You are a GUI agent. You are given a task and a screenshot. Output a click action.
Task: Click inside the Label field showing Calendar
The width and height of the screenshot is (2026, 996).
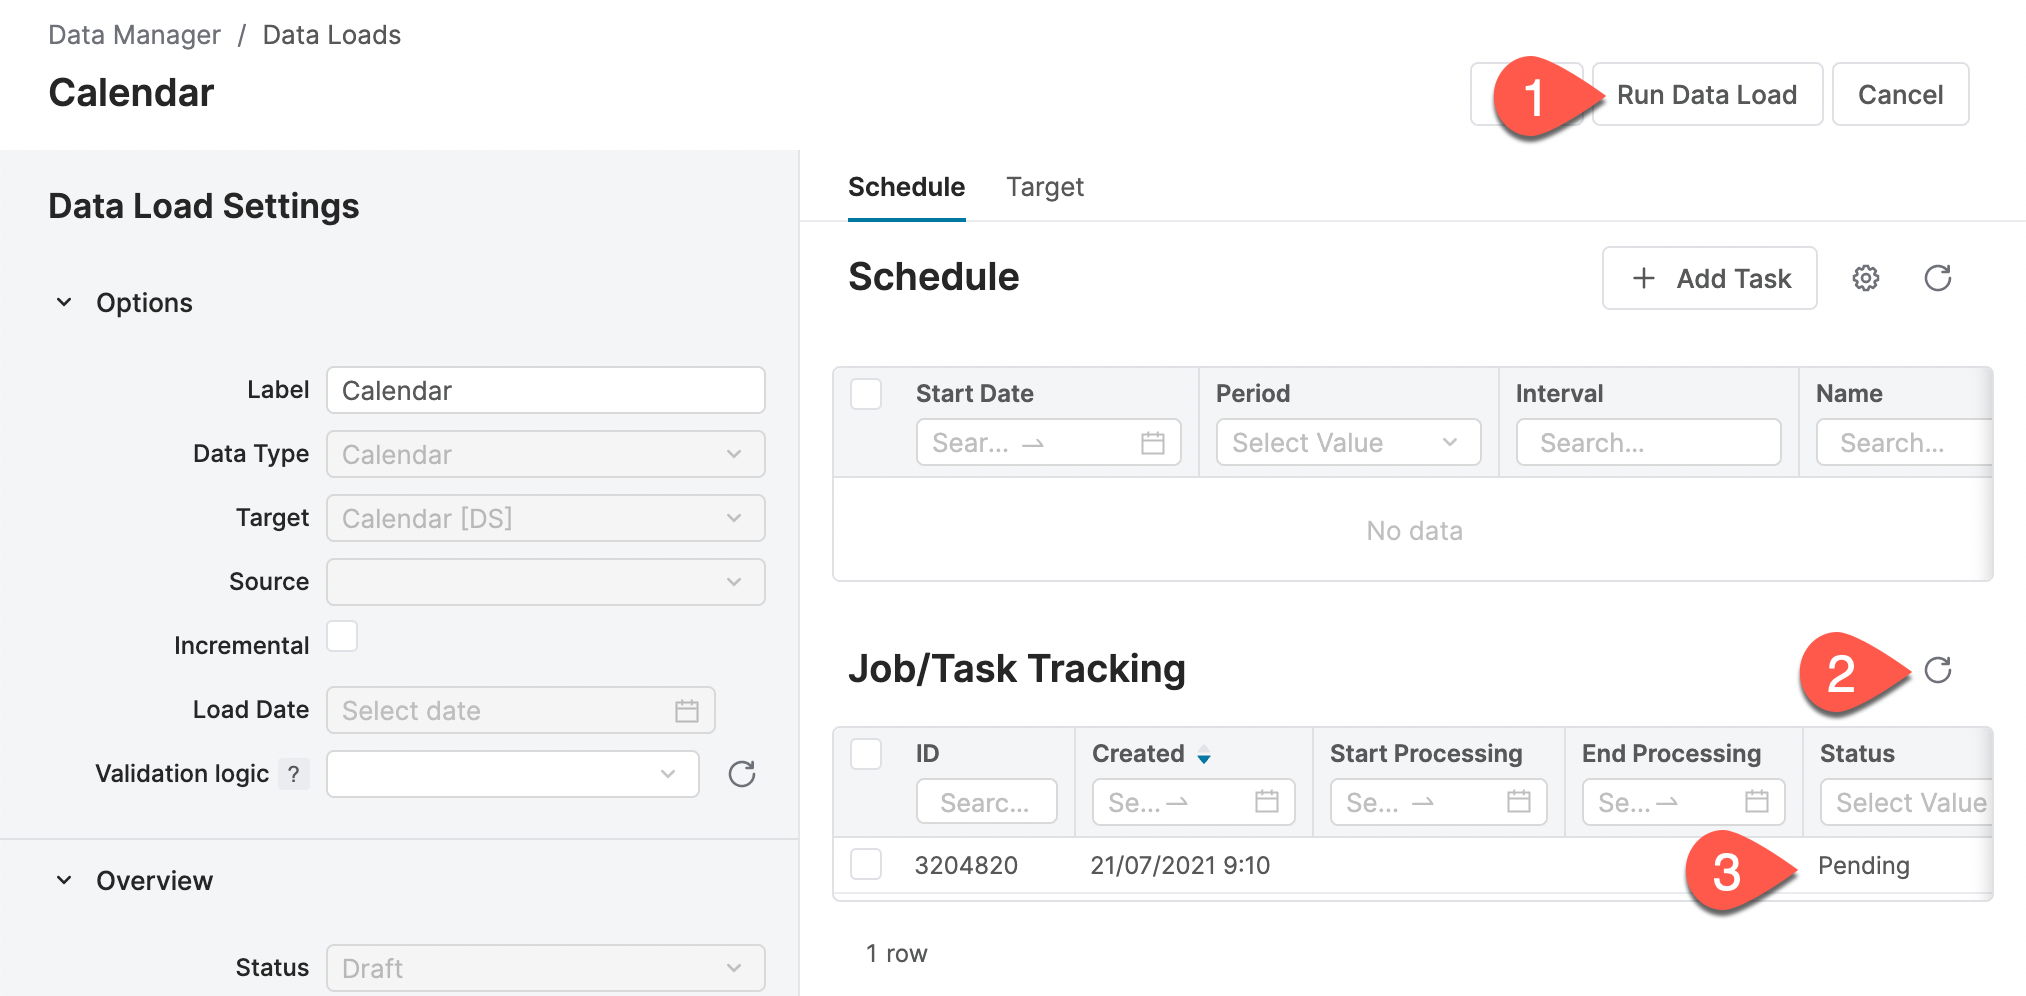545,390
